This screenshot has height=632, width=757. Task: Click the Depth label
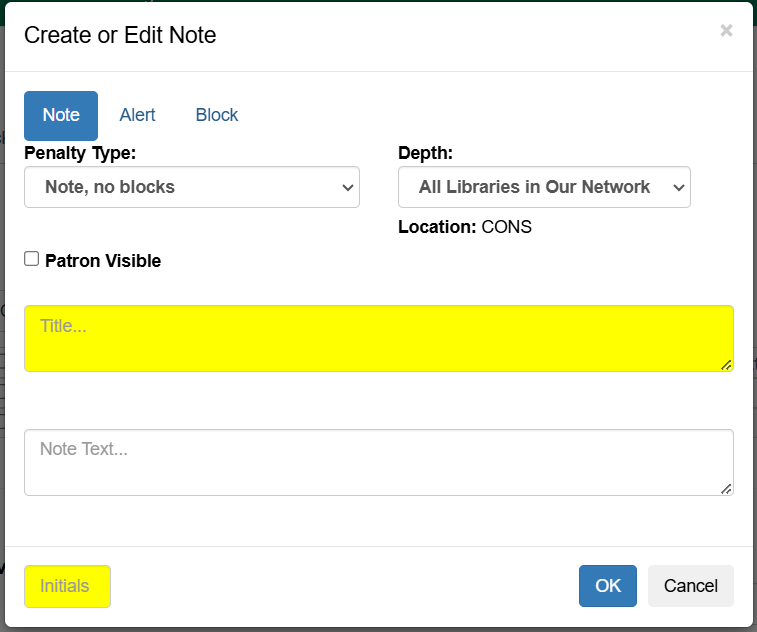[425, 153]
